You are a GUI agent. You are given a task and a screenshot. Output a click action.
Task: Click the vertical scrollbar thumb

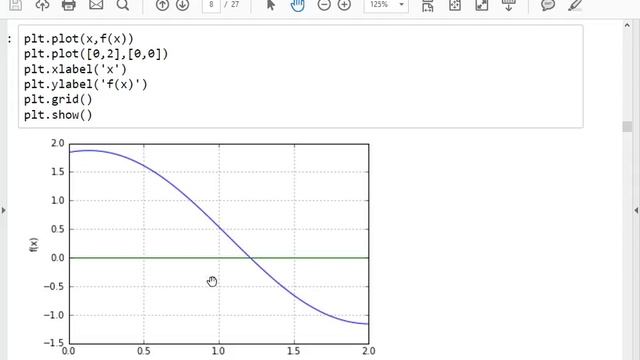coord(627,127)
